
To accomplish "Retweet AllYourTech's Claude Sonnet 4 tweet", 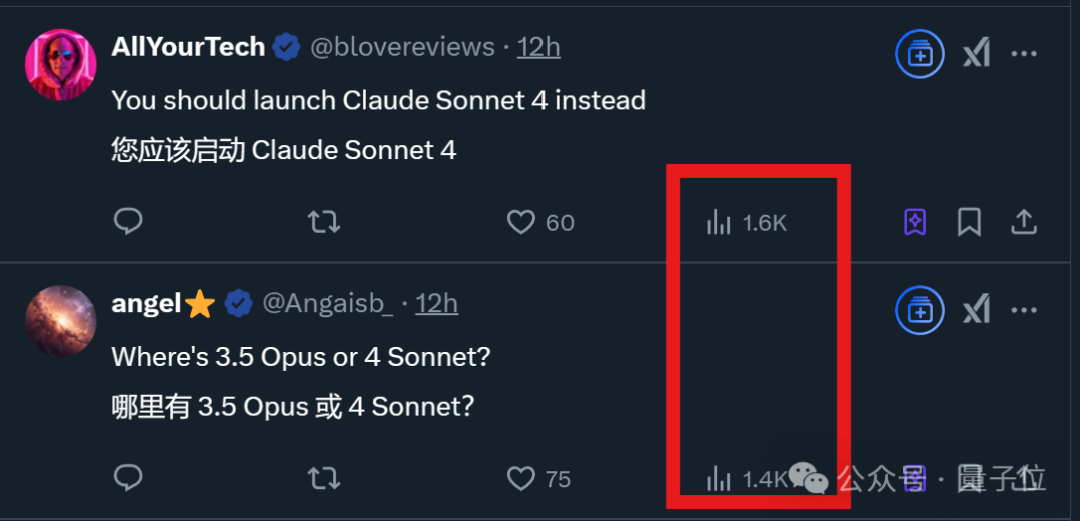I will coord(323,221).
